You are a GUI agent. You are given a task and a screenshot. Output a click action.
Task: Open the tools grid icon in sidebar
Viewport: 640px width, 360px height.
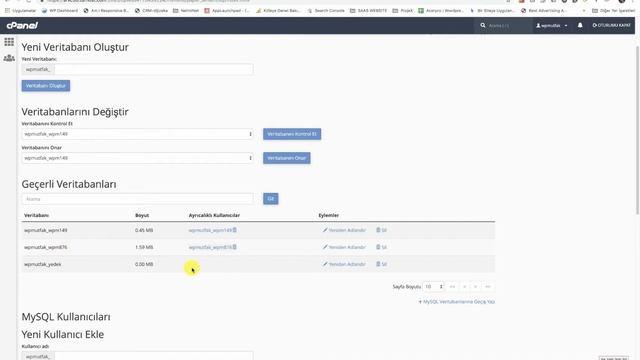point(9,42)
